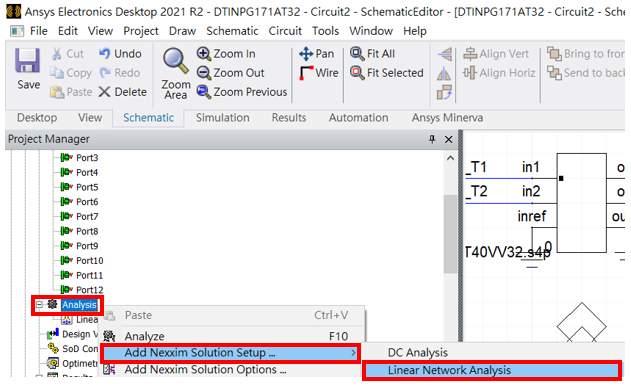The height and width of the screenshot is (387, 631).
Task: Close the Project Manager panel
Action: click(x=448, y=140)
